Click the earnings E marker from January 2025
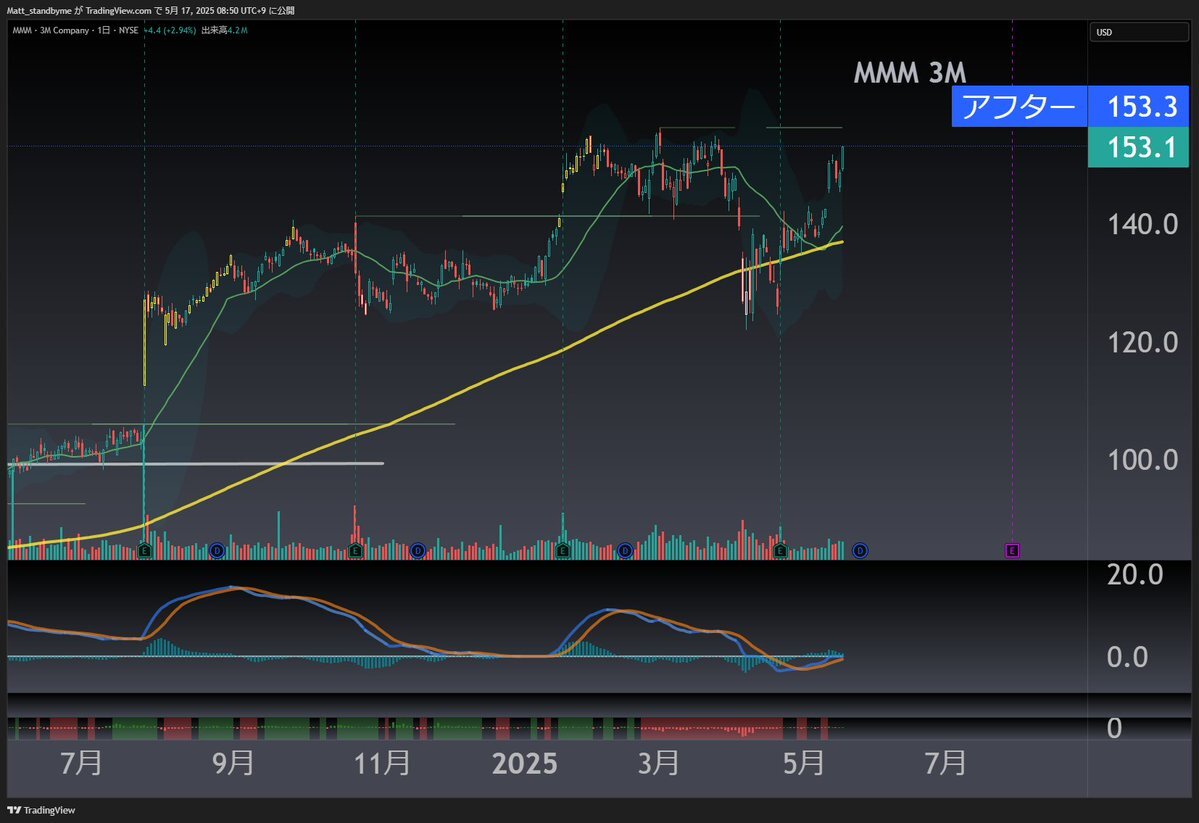Screen dimensions: 1199x823 tap(563, 550)
